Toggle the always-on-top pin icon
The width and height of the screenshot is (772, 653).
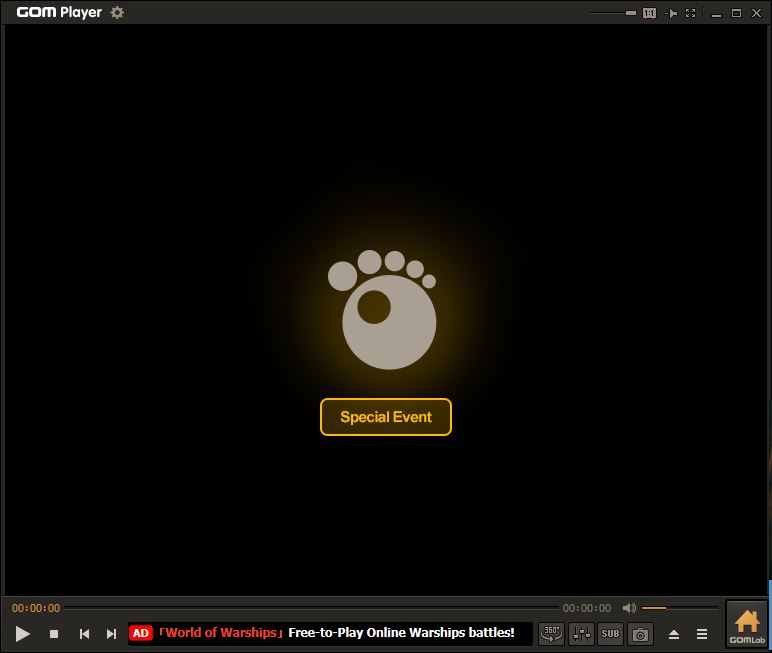tap(671, 13)
